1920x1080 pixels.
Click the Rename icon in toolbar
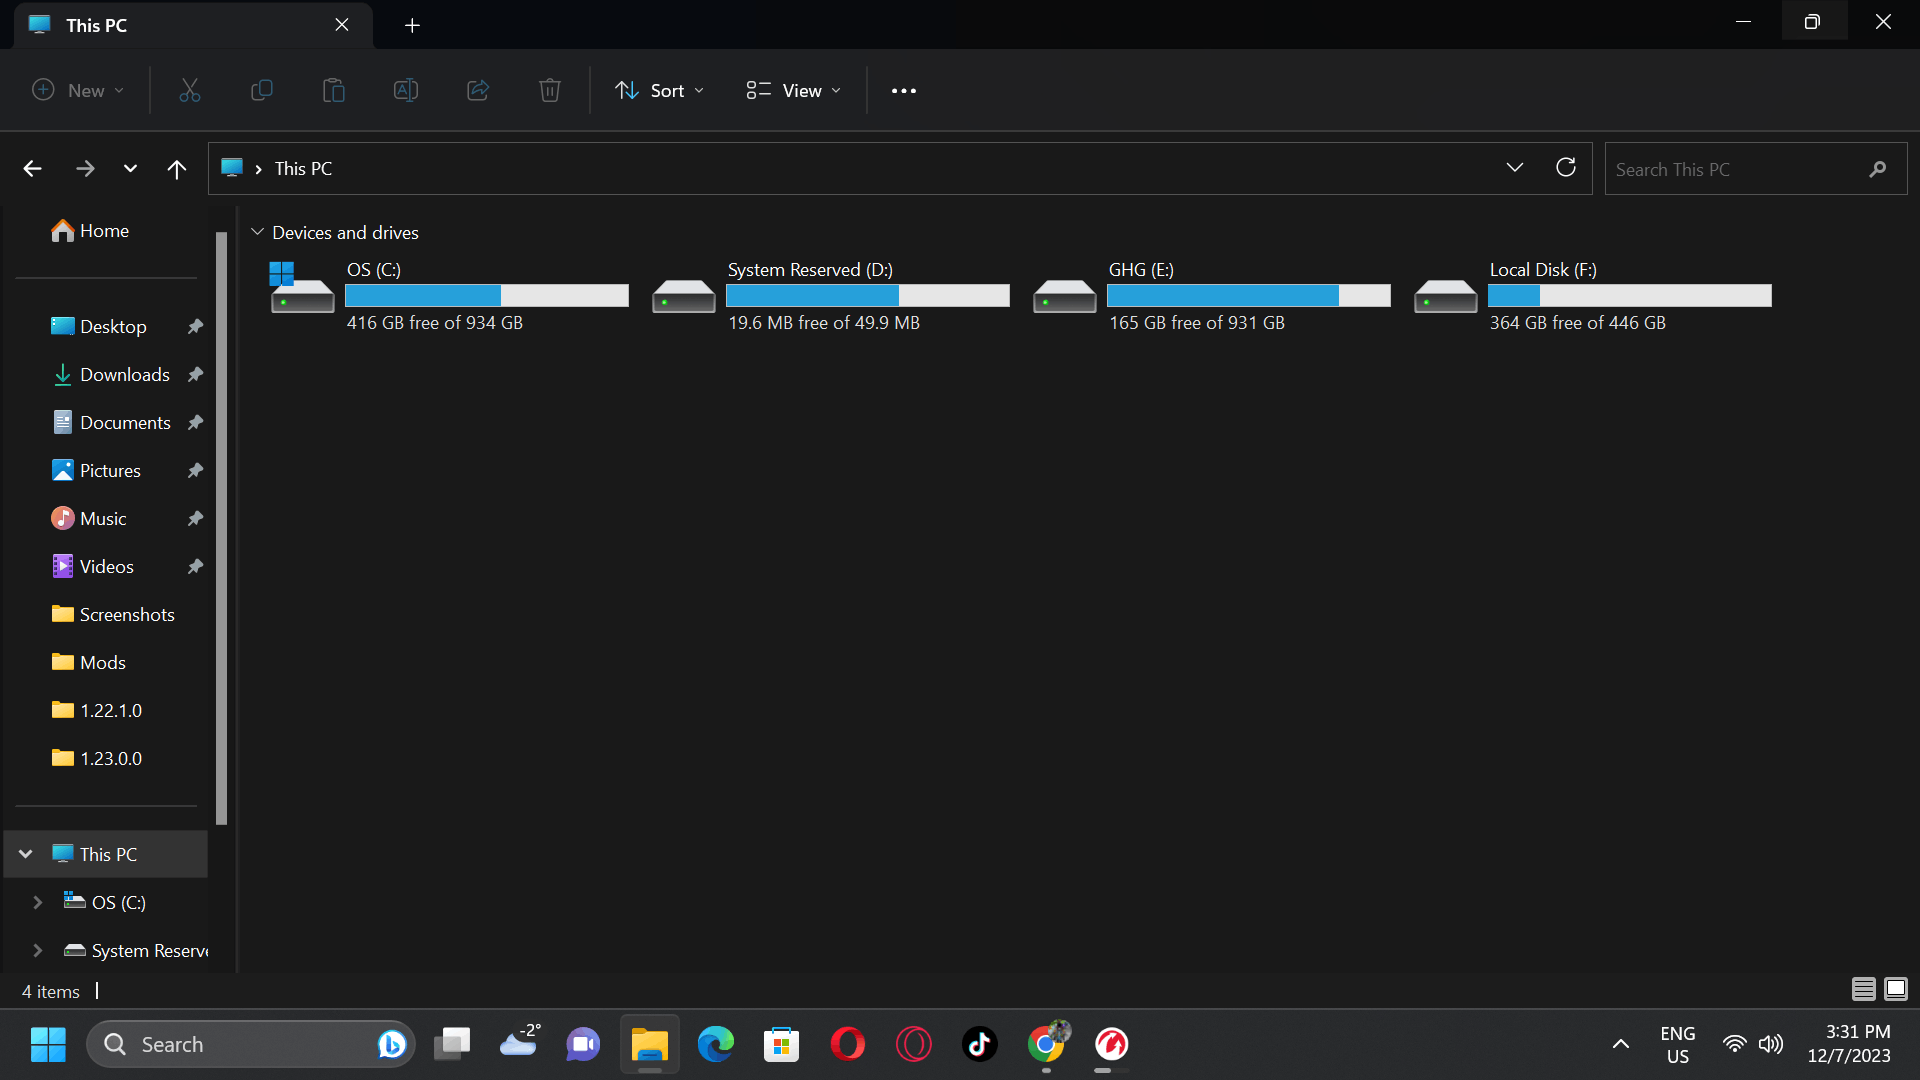point(405,91)
